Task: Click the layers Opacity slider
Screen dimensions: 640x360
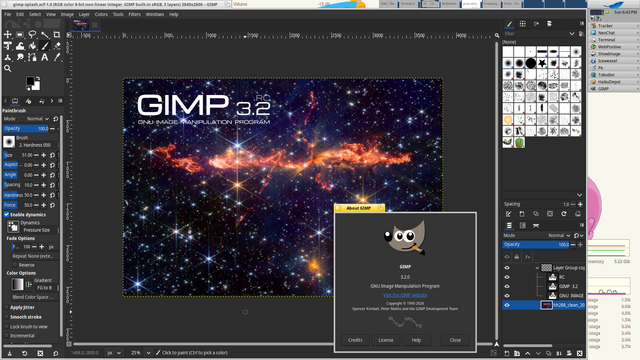Action: pos(536,244)
